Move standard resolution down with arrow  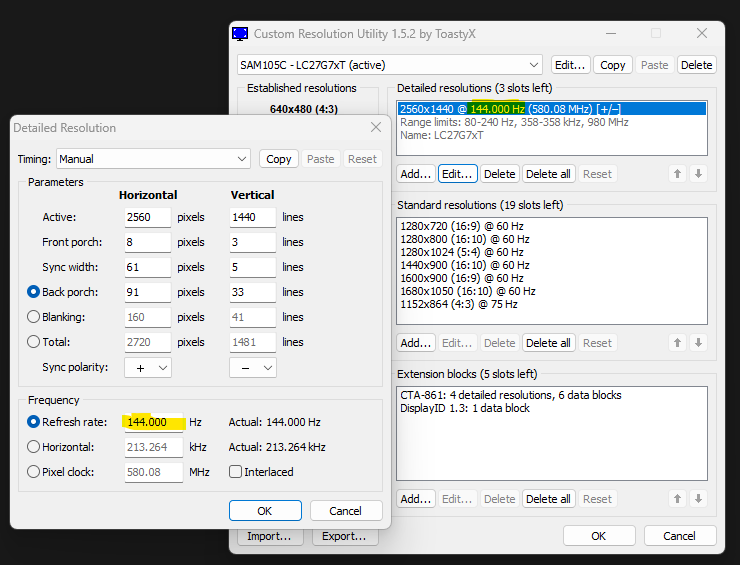698,343
